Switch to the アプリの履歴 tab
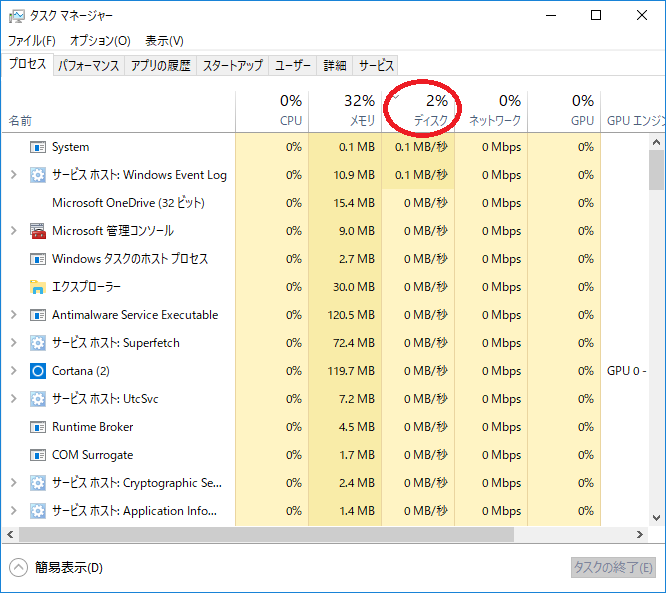Image resolution: width=666 pixels, height=593 pixels. [161, 65]
